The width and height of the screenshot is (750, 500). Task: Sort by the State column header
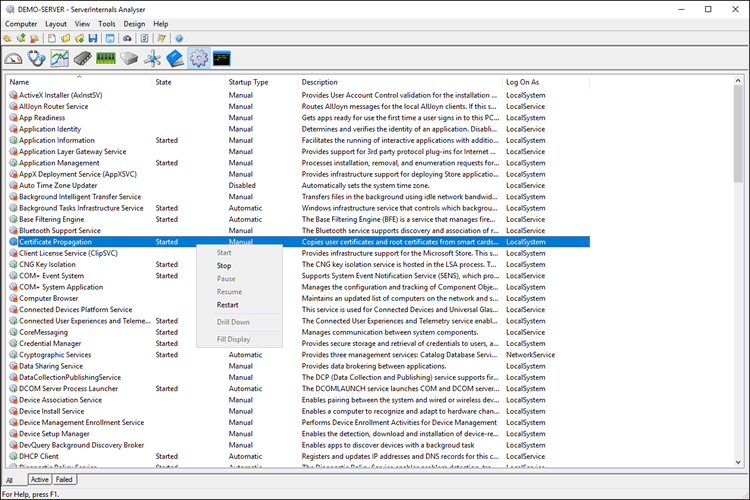coord(188,82)
